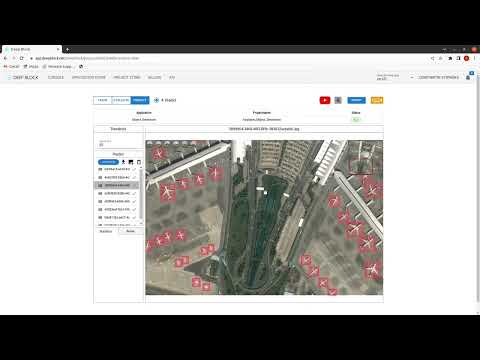
Task: Click the dark-outlined bounding box on satellite image
Action: point(360,166)
